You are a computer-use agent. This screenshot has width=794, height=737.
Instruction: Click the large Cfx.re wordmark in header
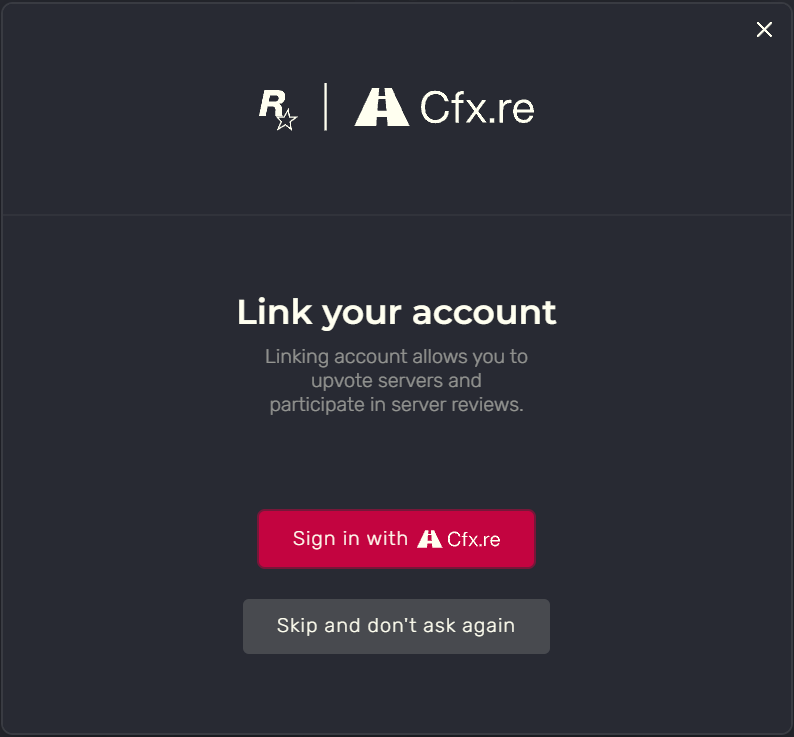[x=477, y=107]
